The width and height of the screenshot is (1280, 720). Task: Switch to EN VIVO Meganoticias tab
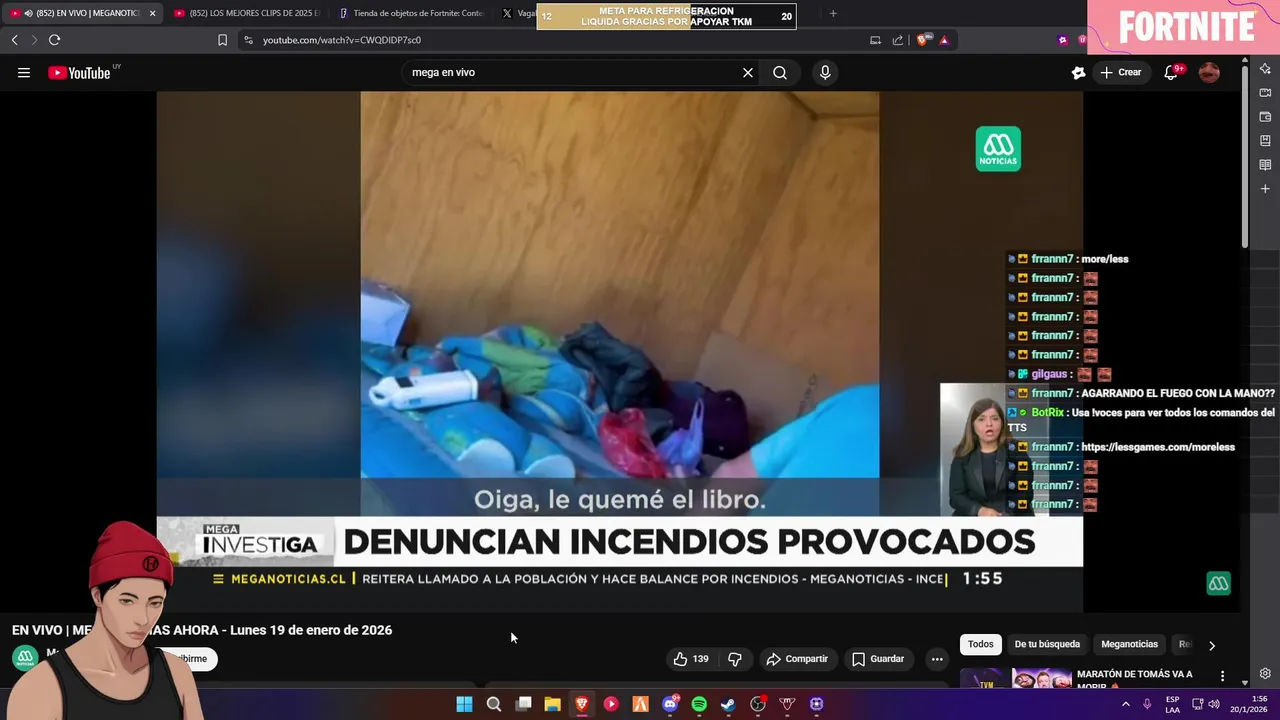tap(82, 13)
